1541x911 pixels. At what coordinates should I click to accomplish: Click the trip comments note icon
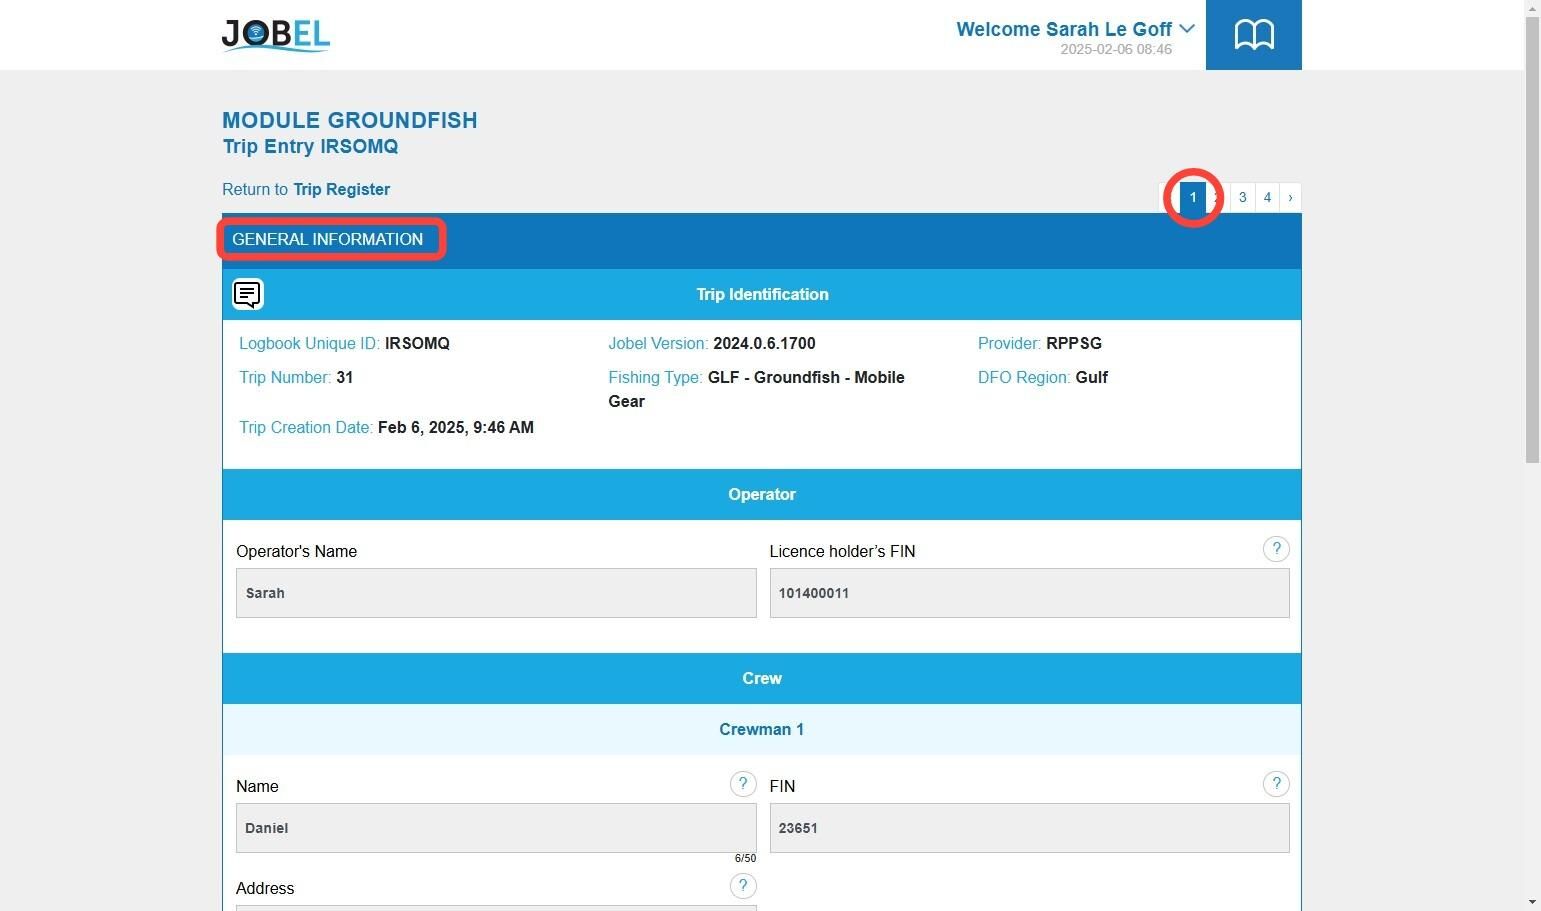[x=248, y=294]
